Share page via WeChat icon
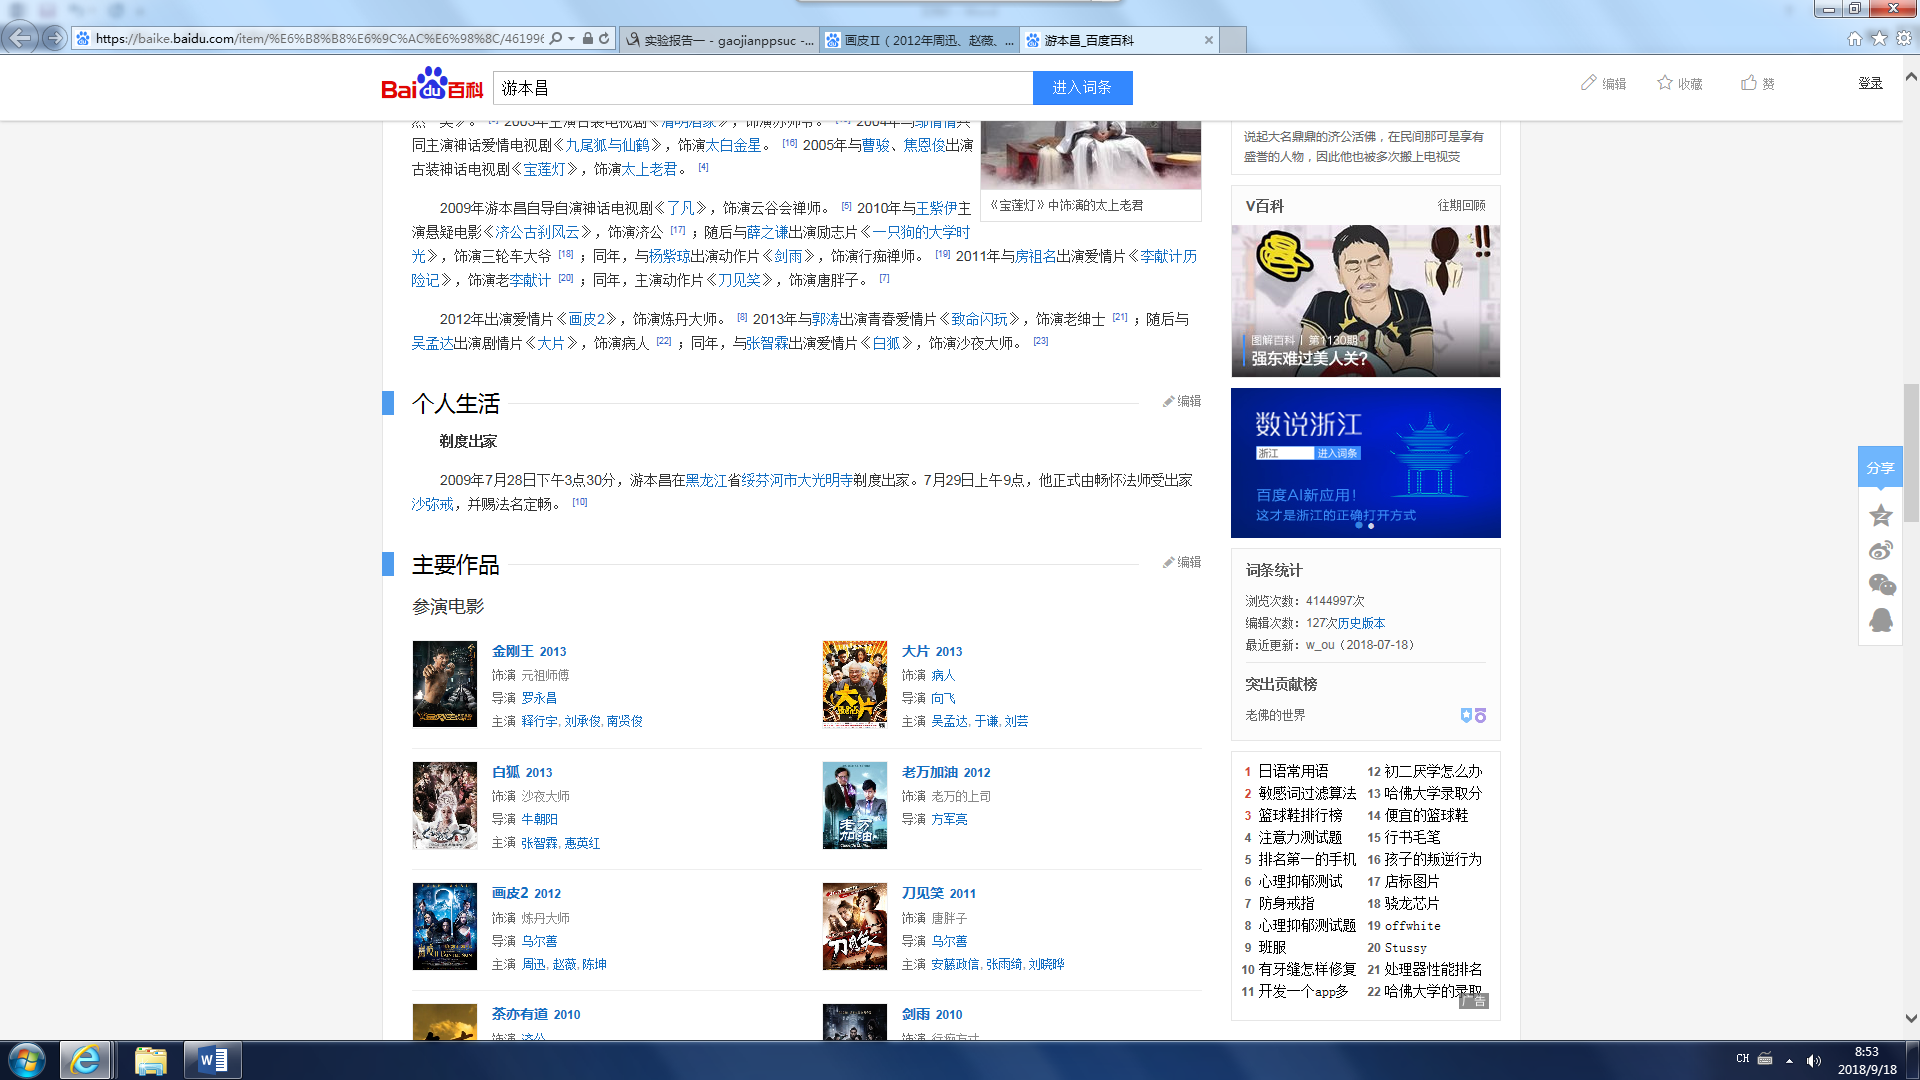The height and width of the screenshot is (1080, 1920). [x=1881, y=586]
